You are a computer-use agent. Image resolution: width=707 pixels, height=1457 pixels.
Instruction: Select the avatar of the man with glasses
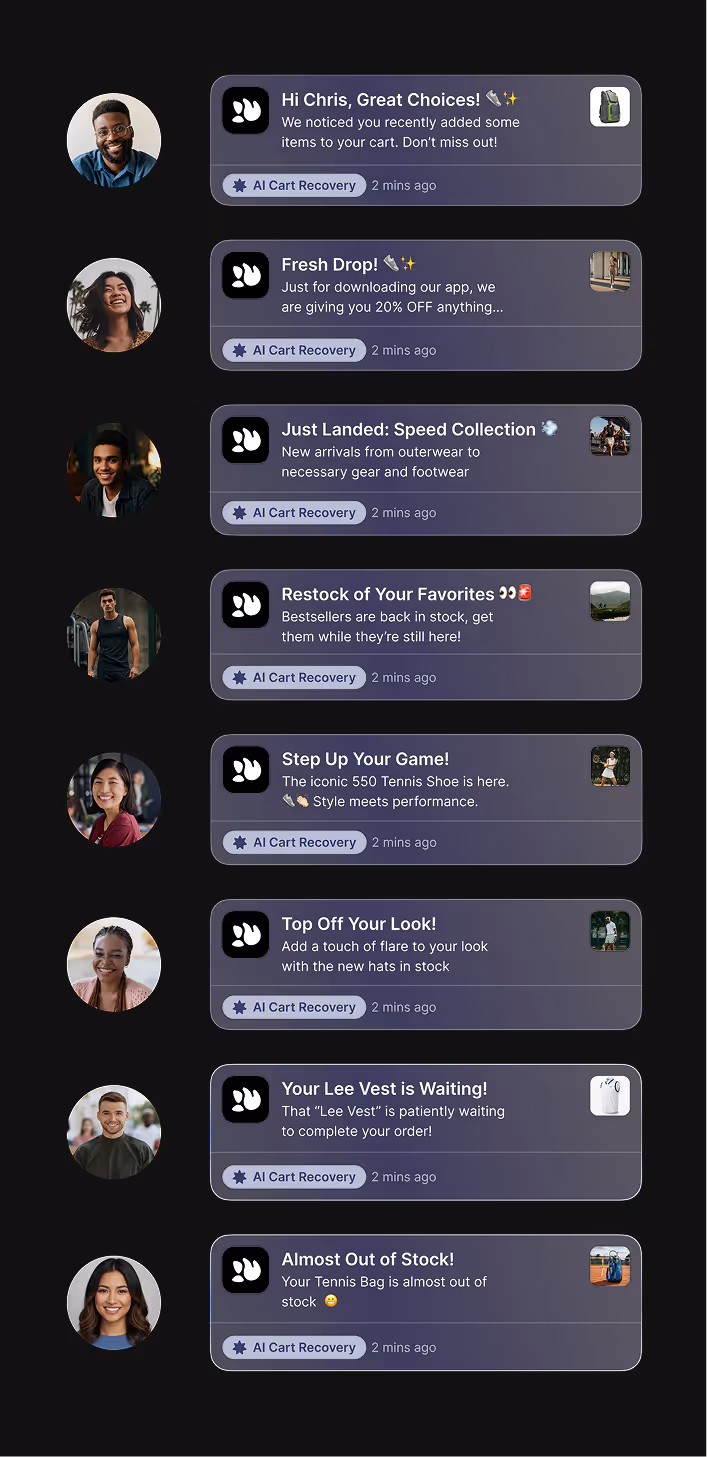click(x=114, y=141)
